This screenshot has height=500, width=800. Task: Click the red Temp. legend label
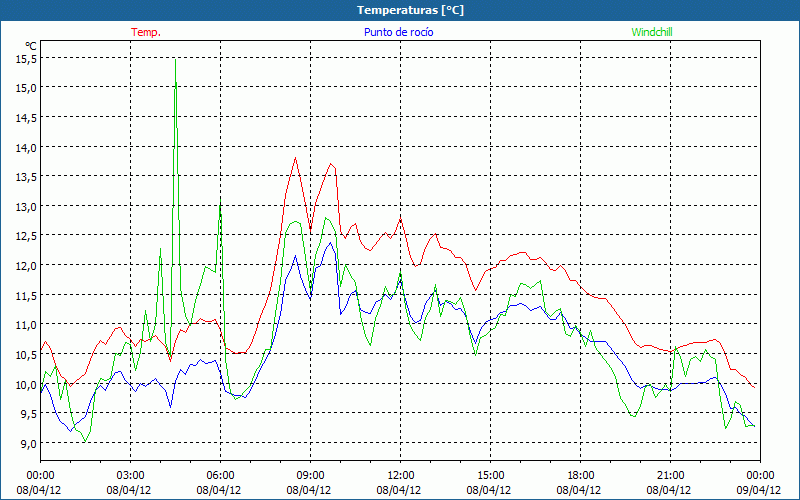[x=146, y=32]
